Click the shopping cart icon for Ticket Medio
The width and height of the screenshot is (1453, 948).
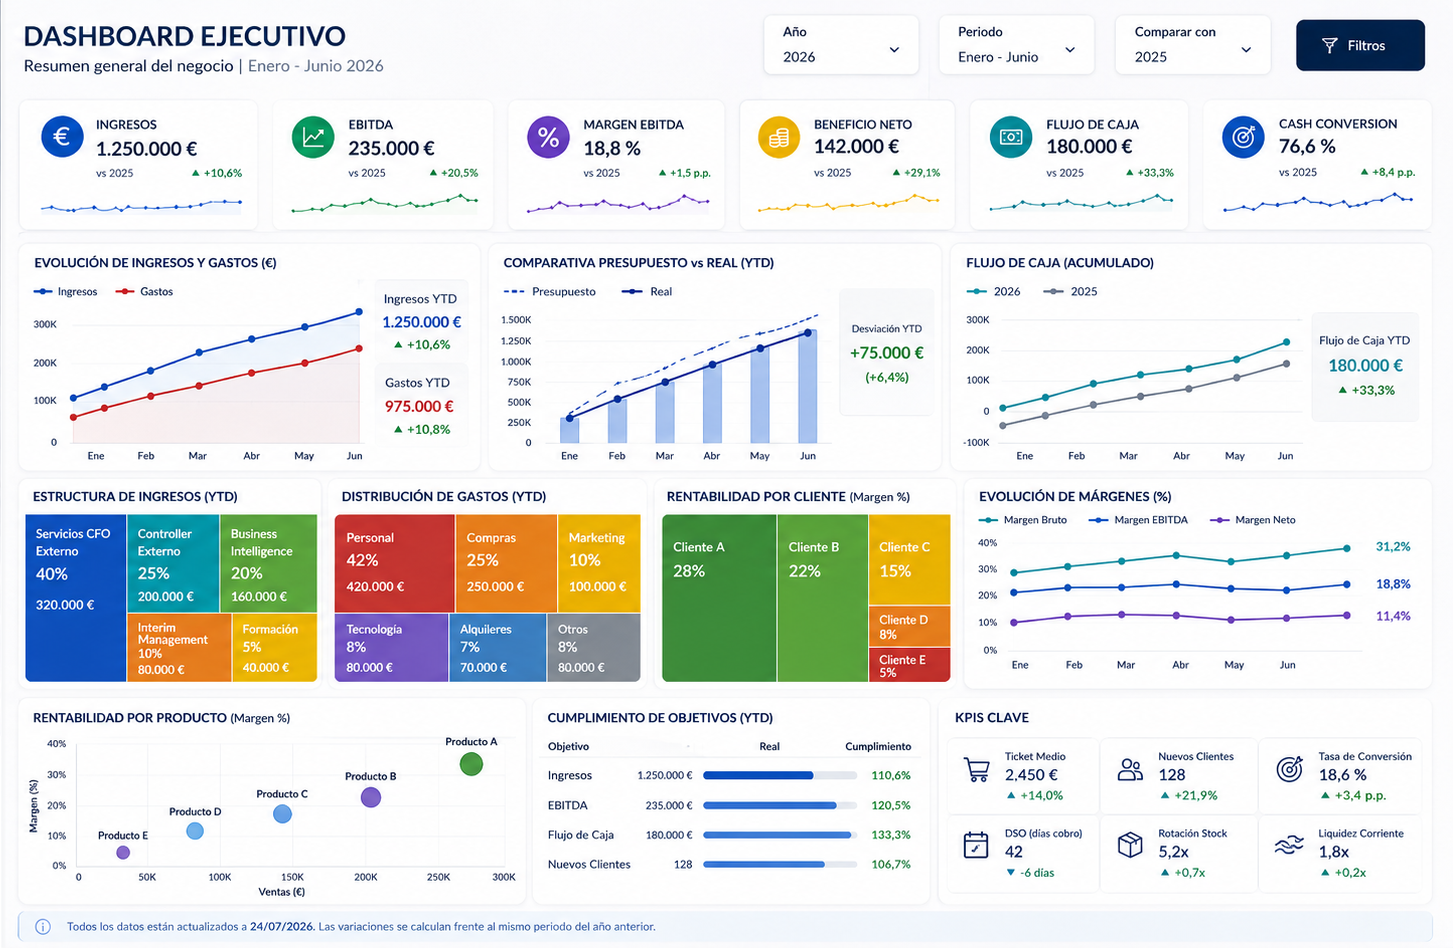(976, 770)
